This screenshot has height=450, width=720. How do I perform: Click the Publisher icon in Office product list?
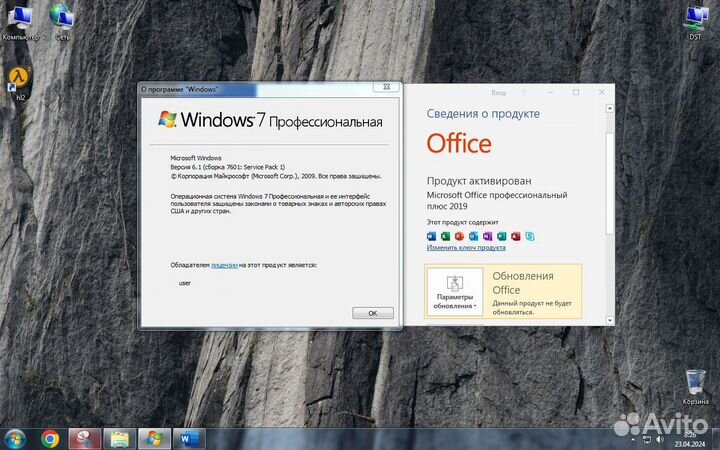pyautogui.click(x=501, y=236)
